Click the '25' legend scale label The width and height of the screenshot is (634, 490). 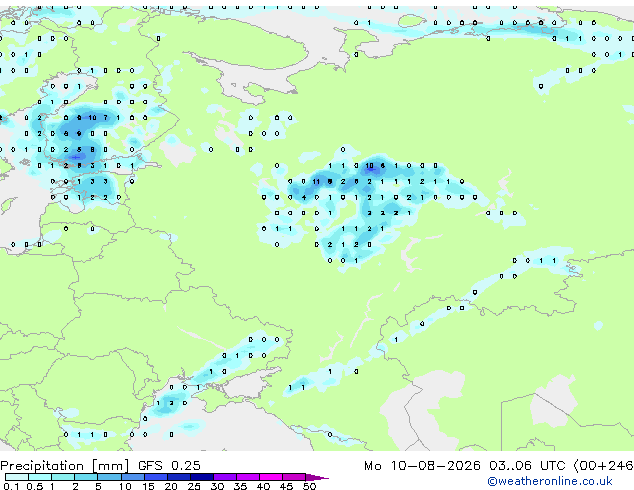tap(194, 486)
